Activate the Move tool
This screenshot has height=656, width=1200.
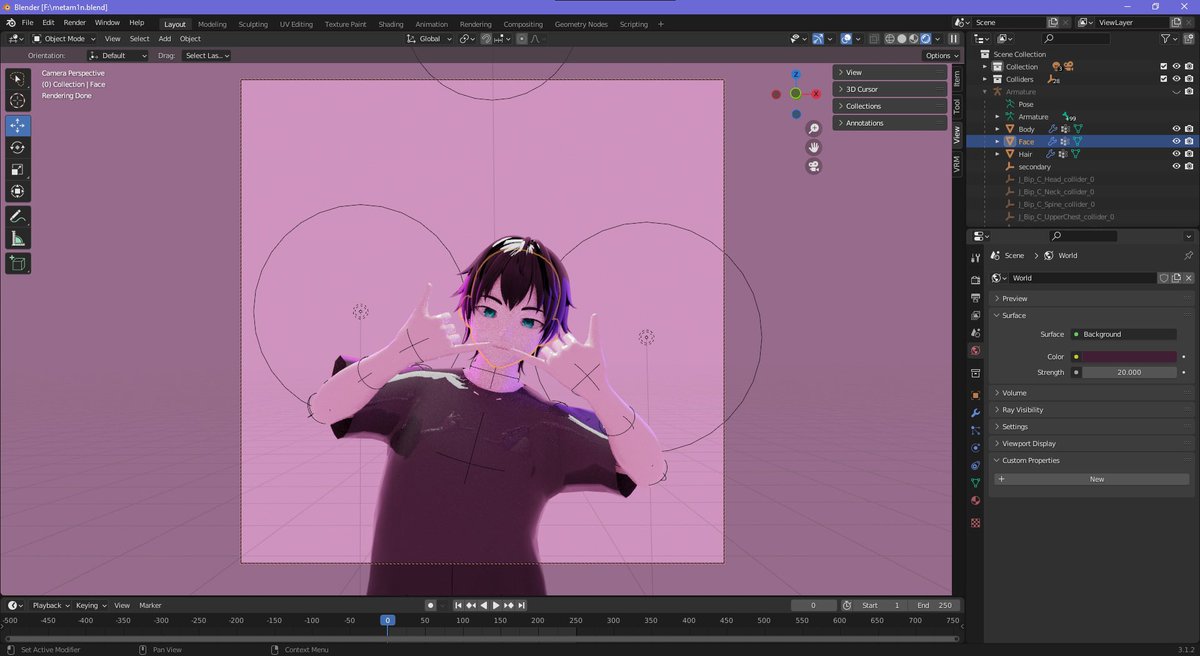[18, 126]
